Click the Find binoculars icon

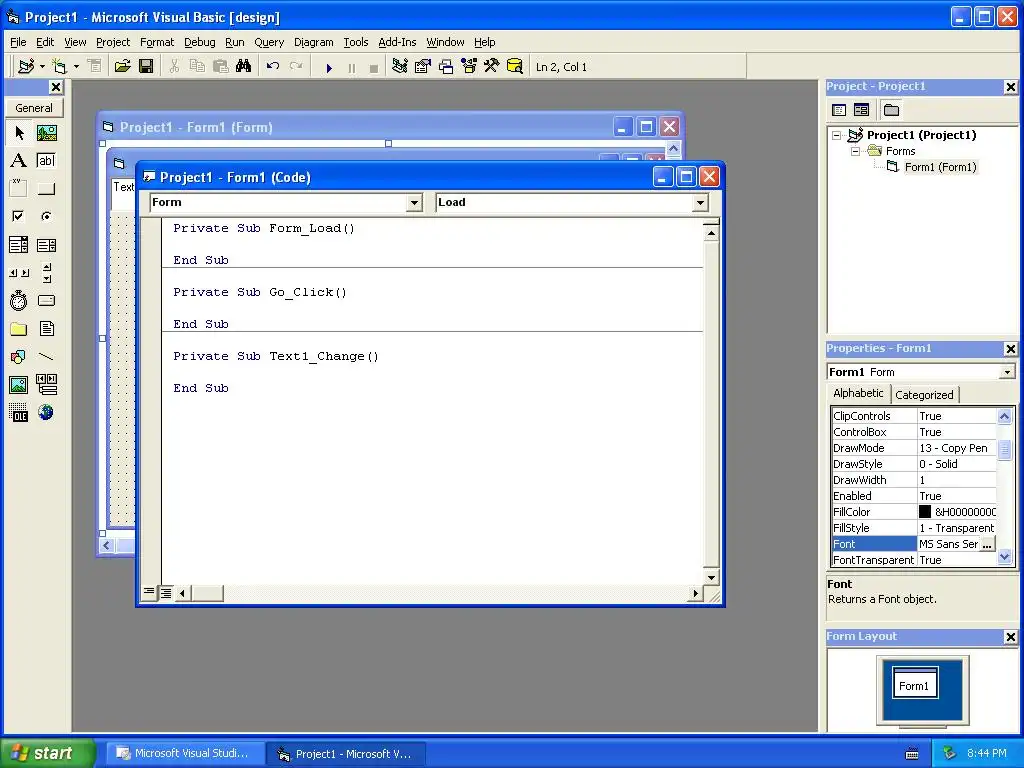pos(244,67)
